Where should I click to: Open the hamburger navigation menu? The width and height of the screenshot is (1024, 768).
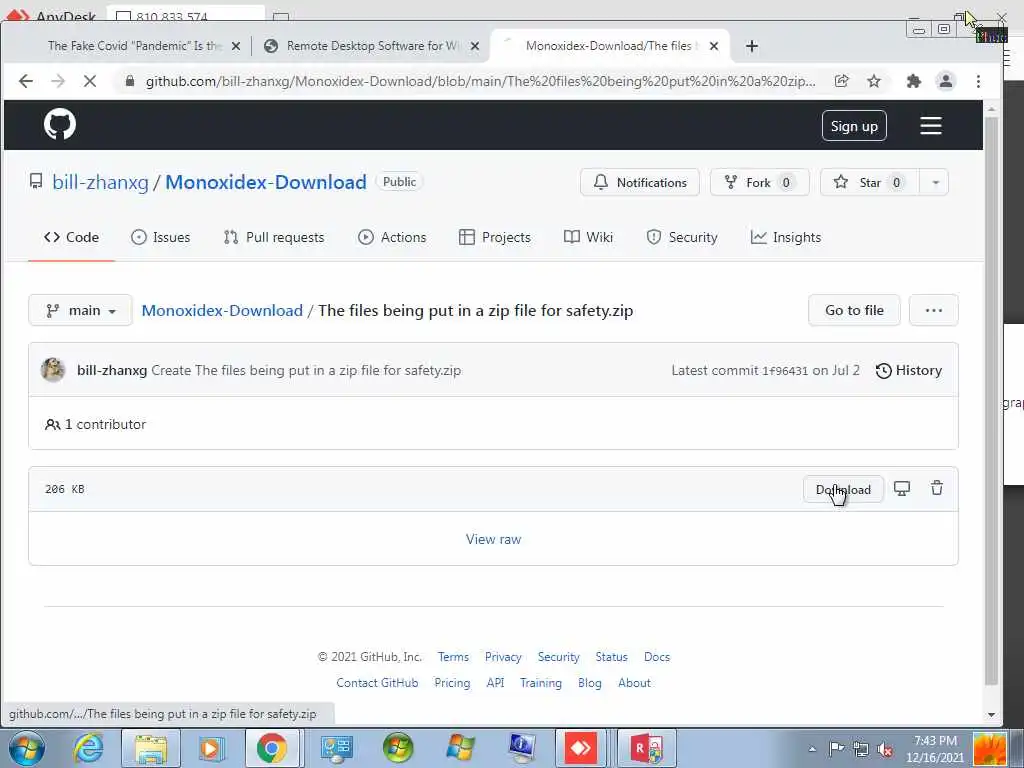931,125
